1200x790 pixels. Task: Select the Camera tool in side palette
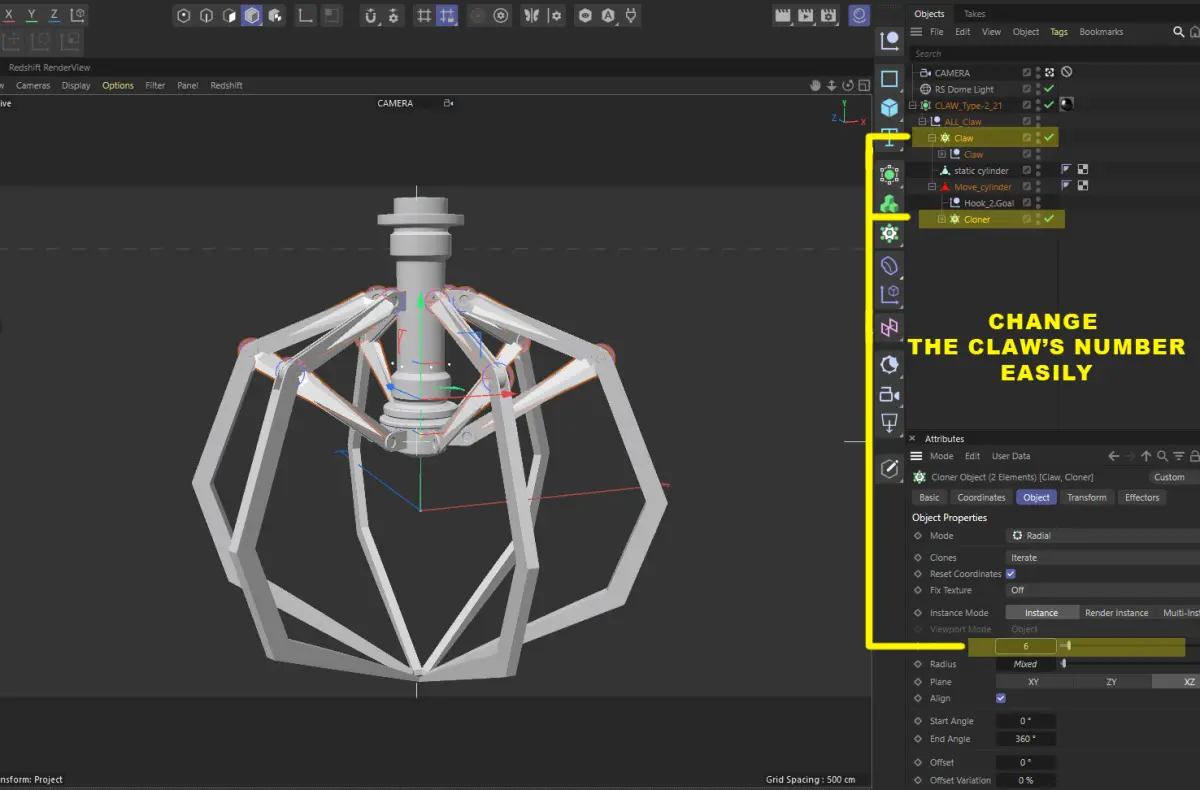[889, 396]
